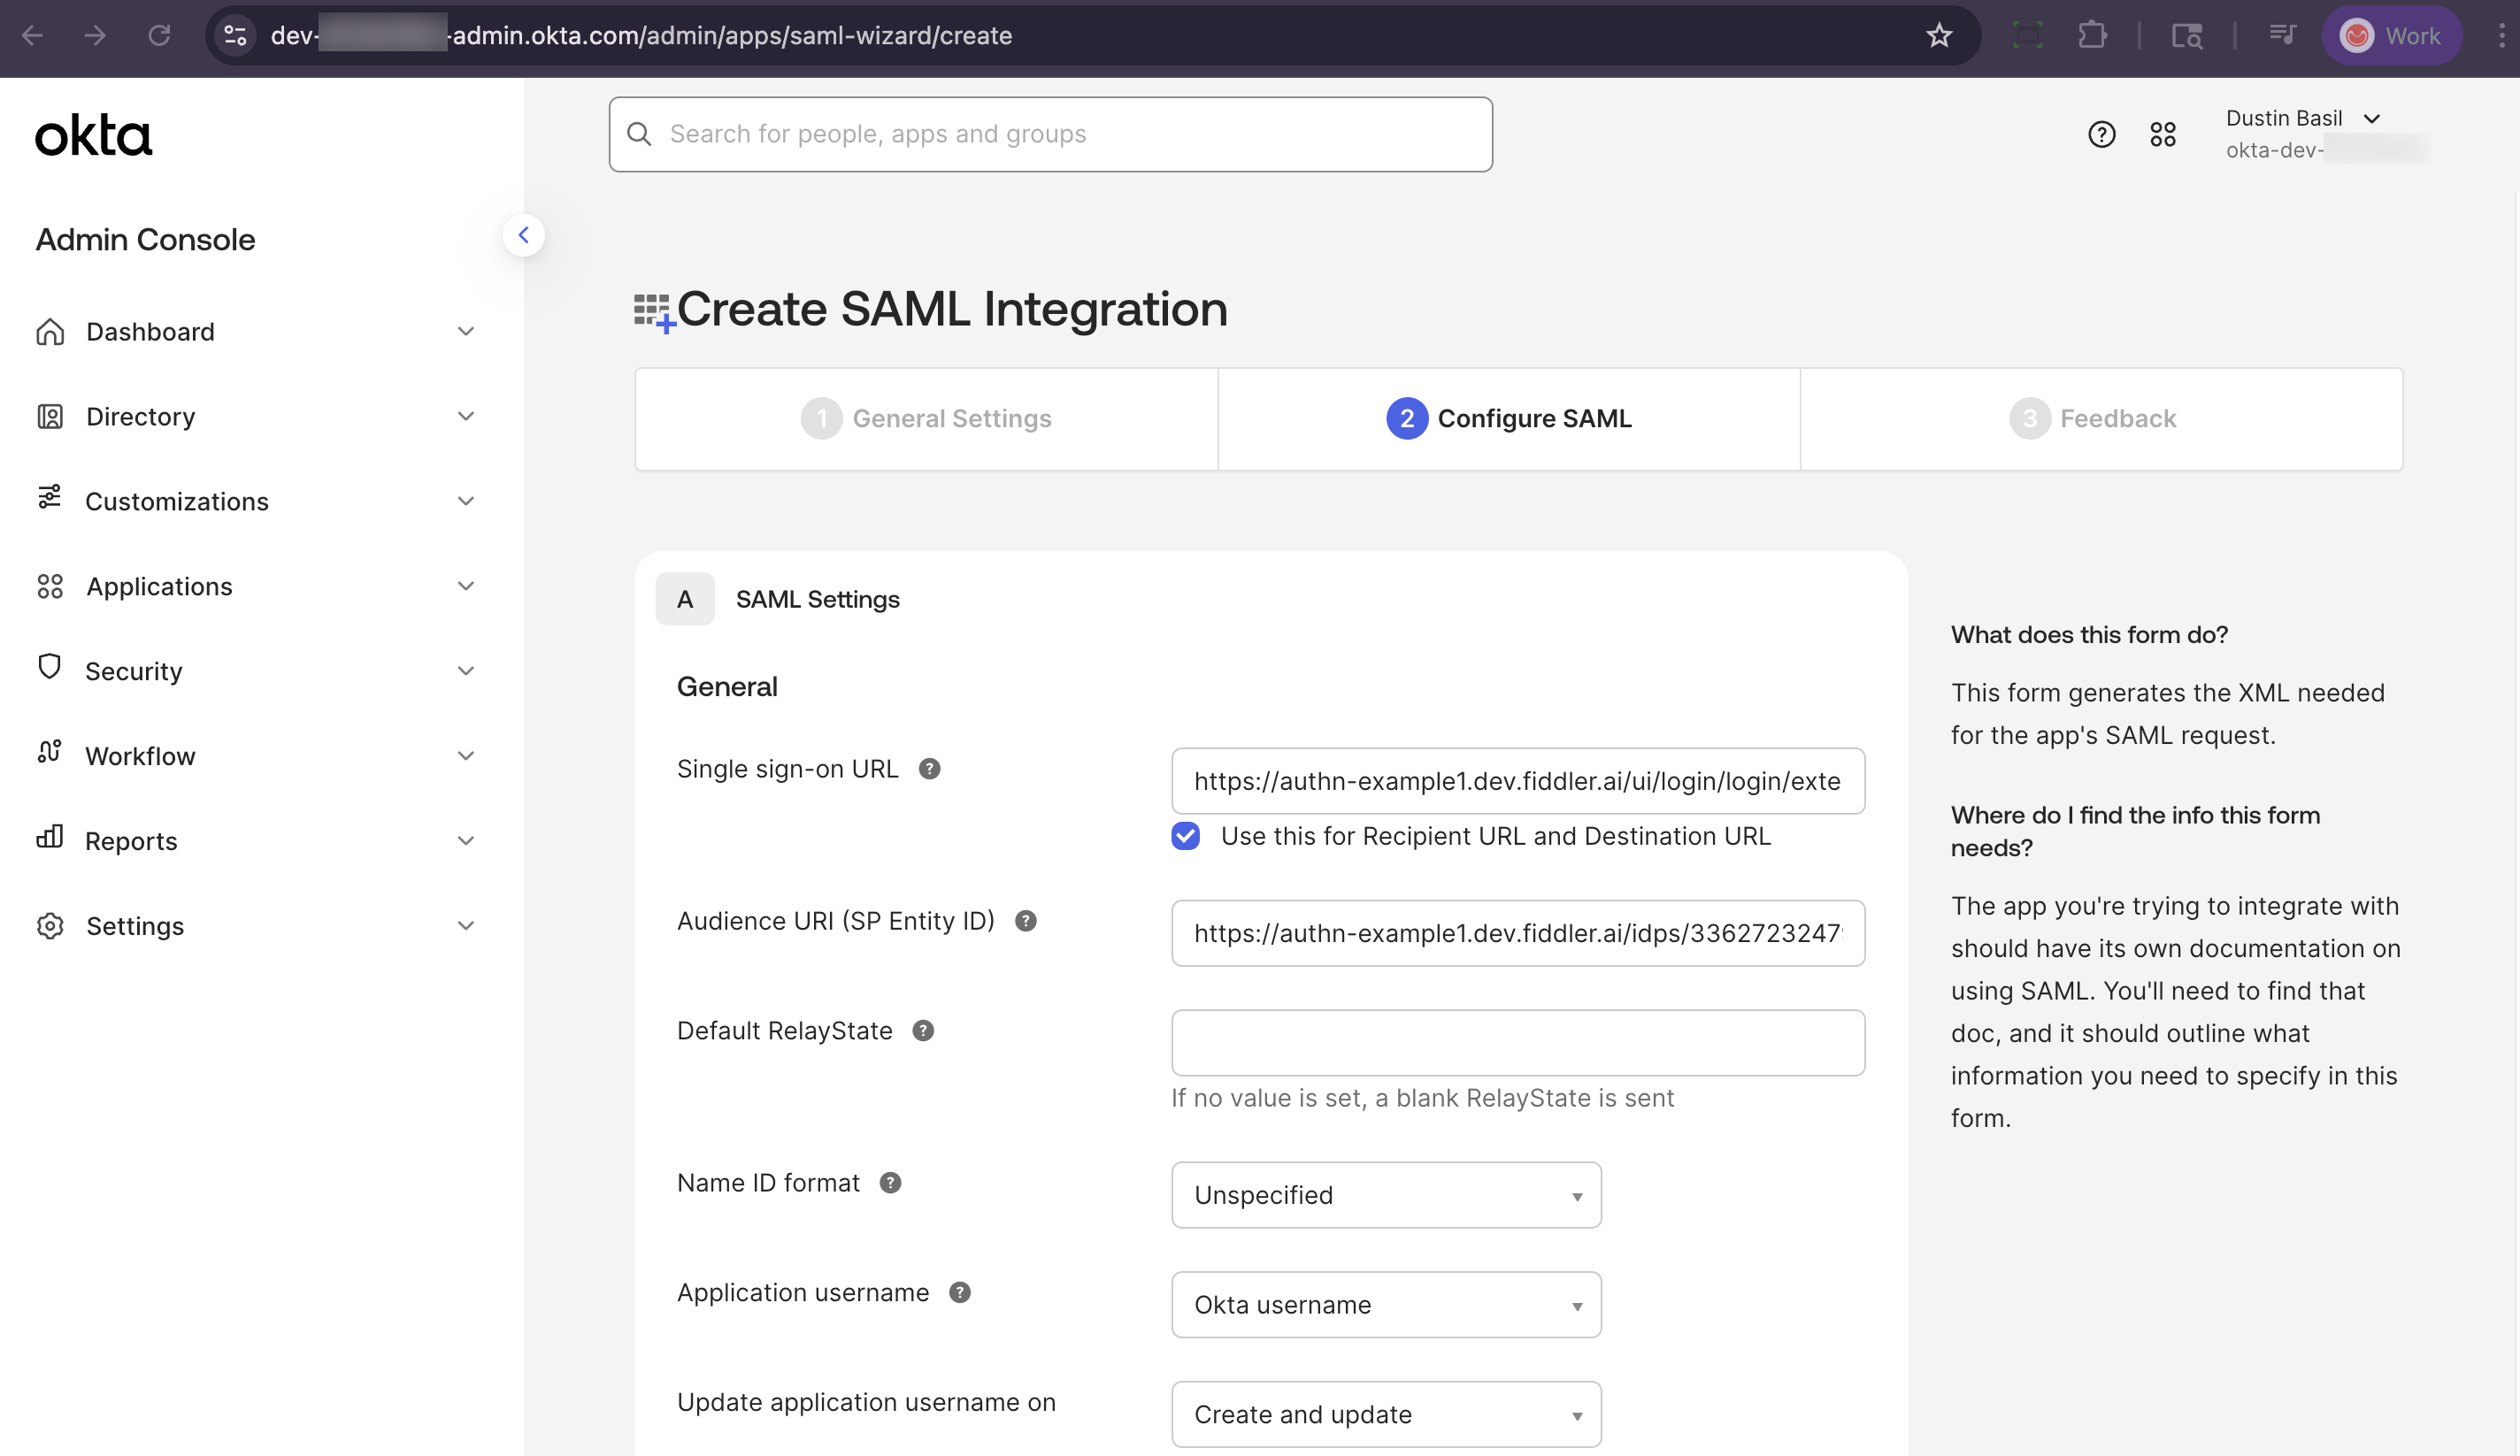Open the Name ID format dropdown
This screenshot has height=1456, width=2520.
point(1385,1194)
